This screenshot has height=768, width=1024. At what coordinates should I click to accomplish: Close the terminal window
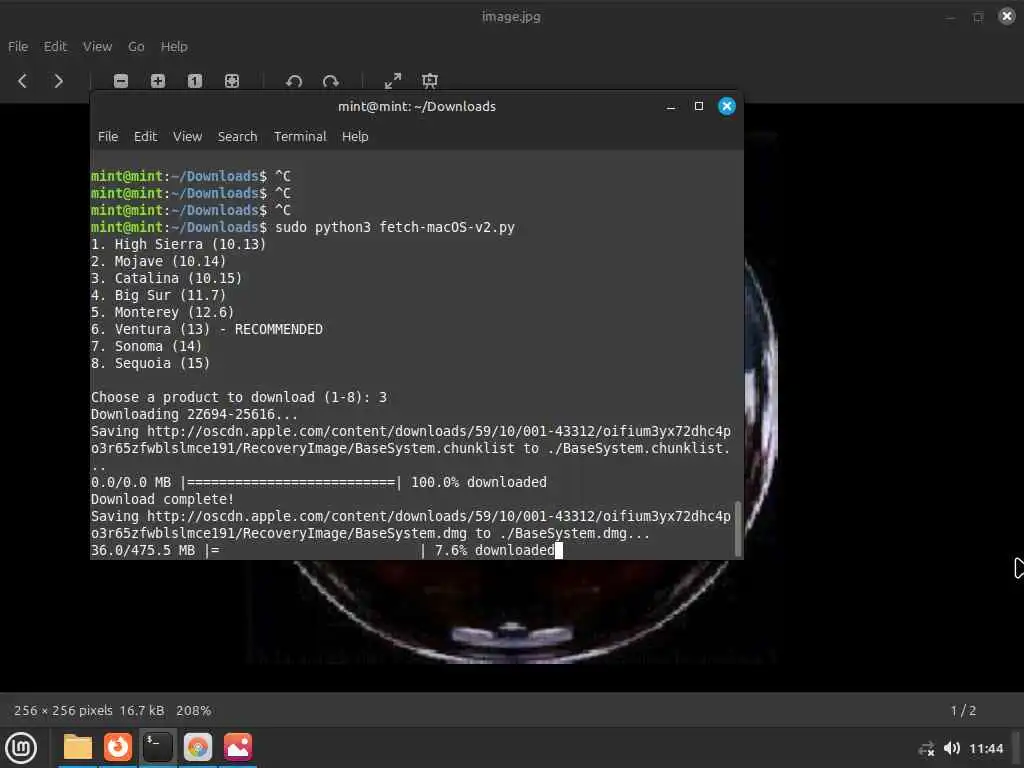click(726, 106)
